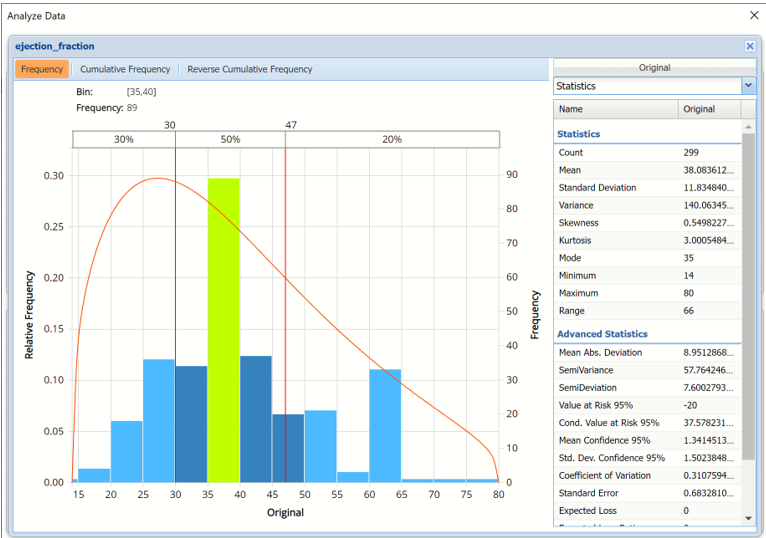Screen dimensions: 766x538
Task: Expand the Statistics dropdown arrow
Action: coord(748,86)
